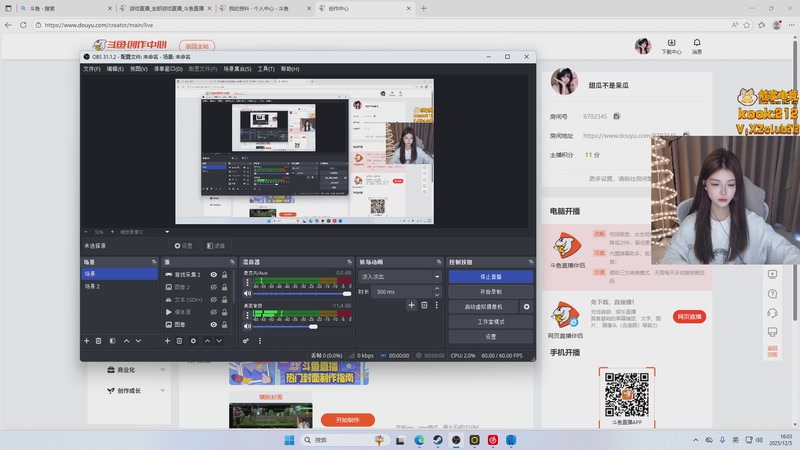Open the transition properties three-dot menu
Screen dimensions: 800x450
coord(436,305)
